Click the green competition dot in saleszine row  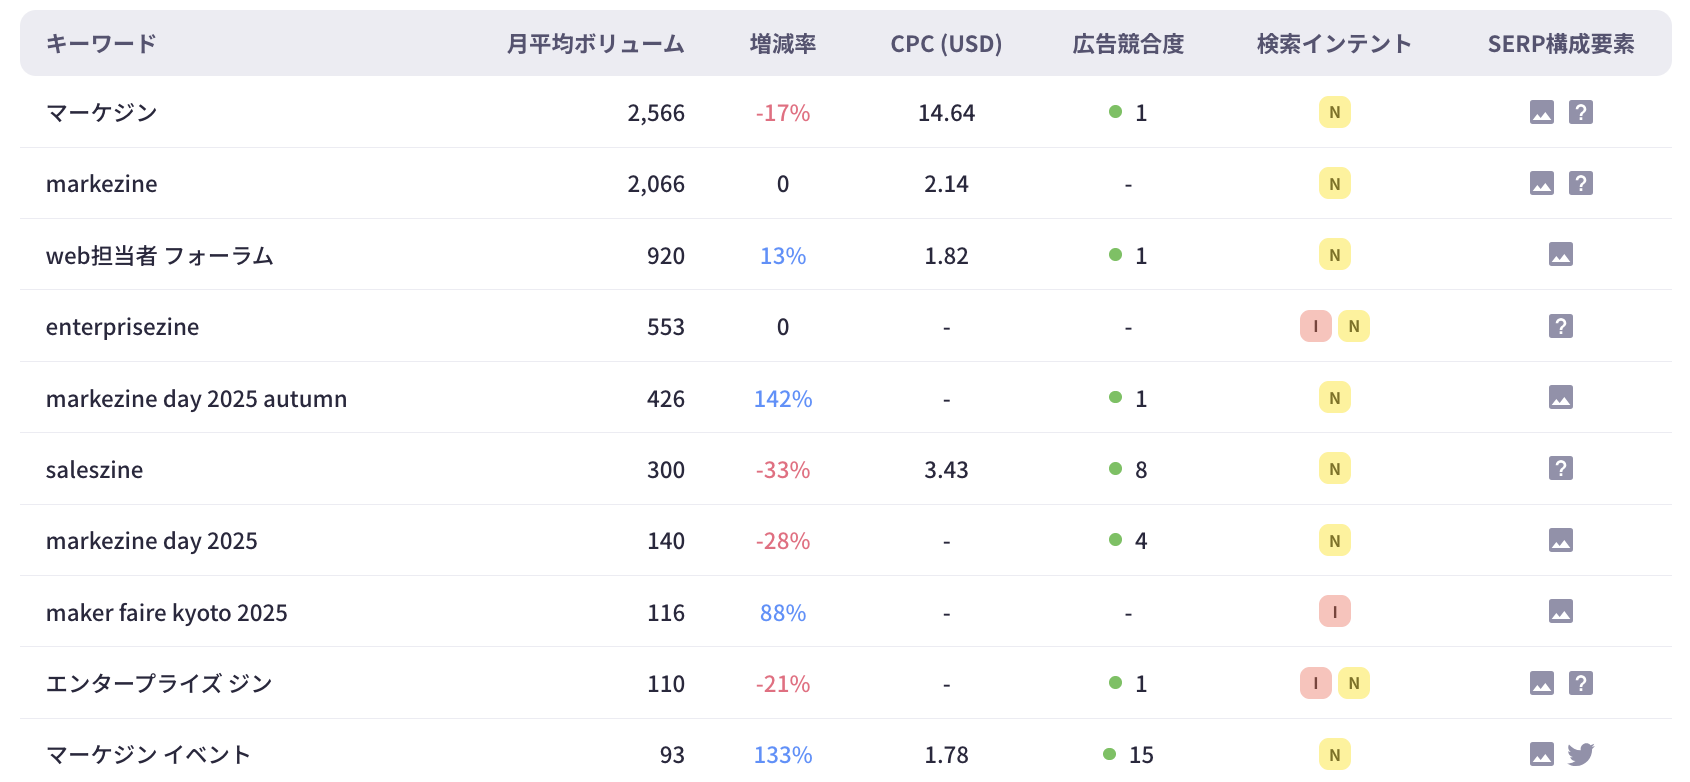tap(1115, 469)
